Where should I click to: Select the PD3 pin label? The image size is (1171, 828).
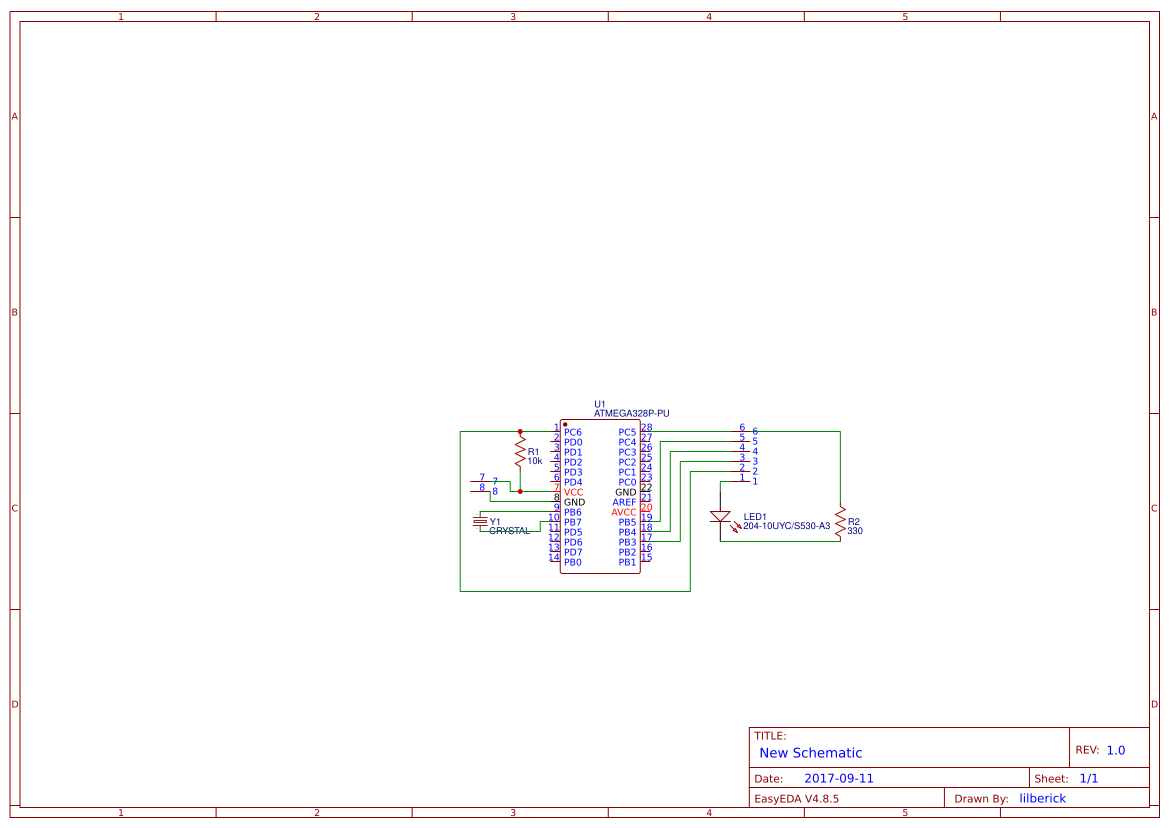573,472
